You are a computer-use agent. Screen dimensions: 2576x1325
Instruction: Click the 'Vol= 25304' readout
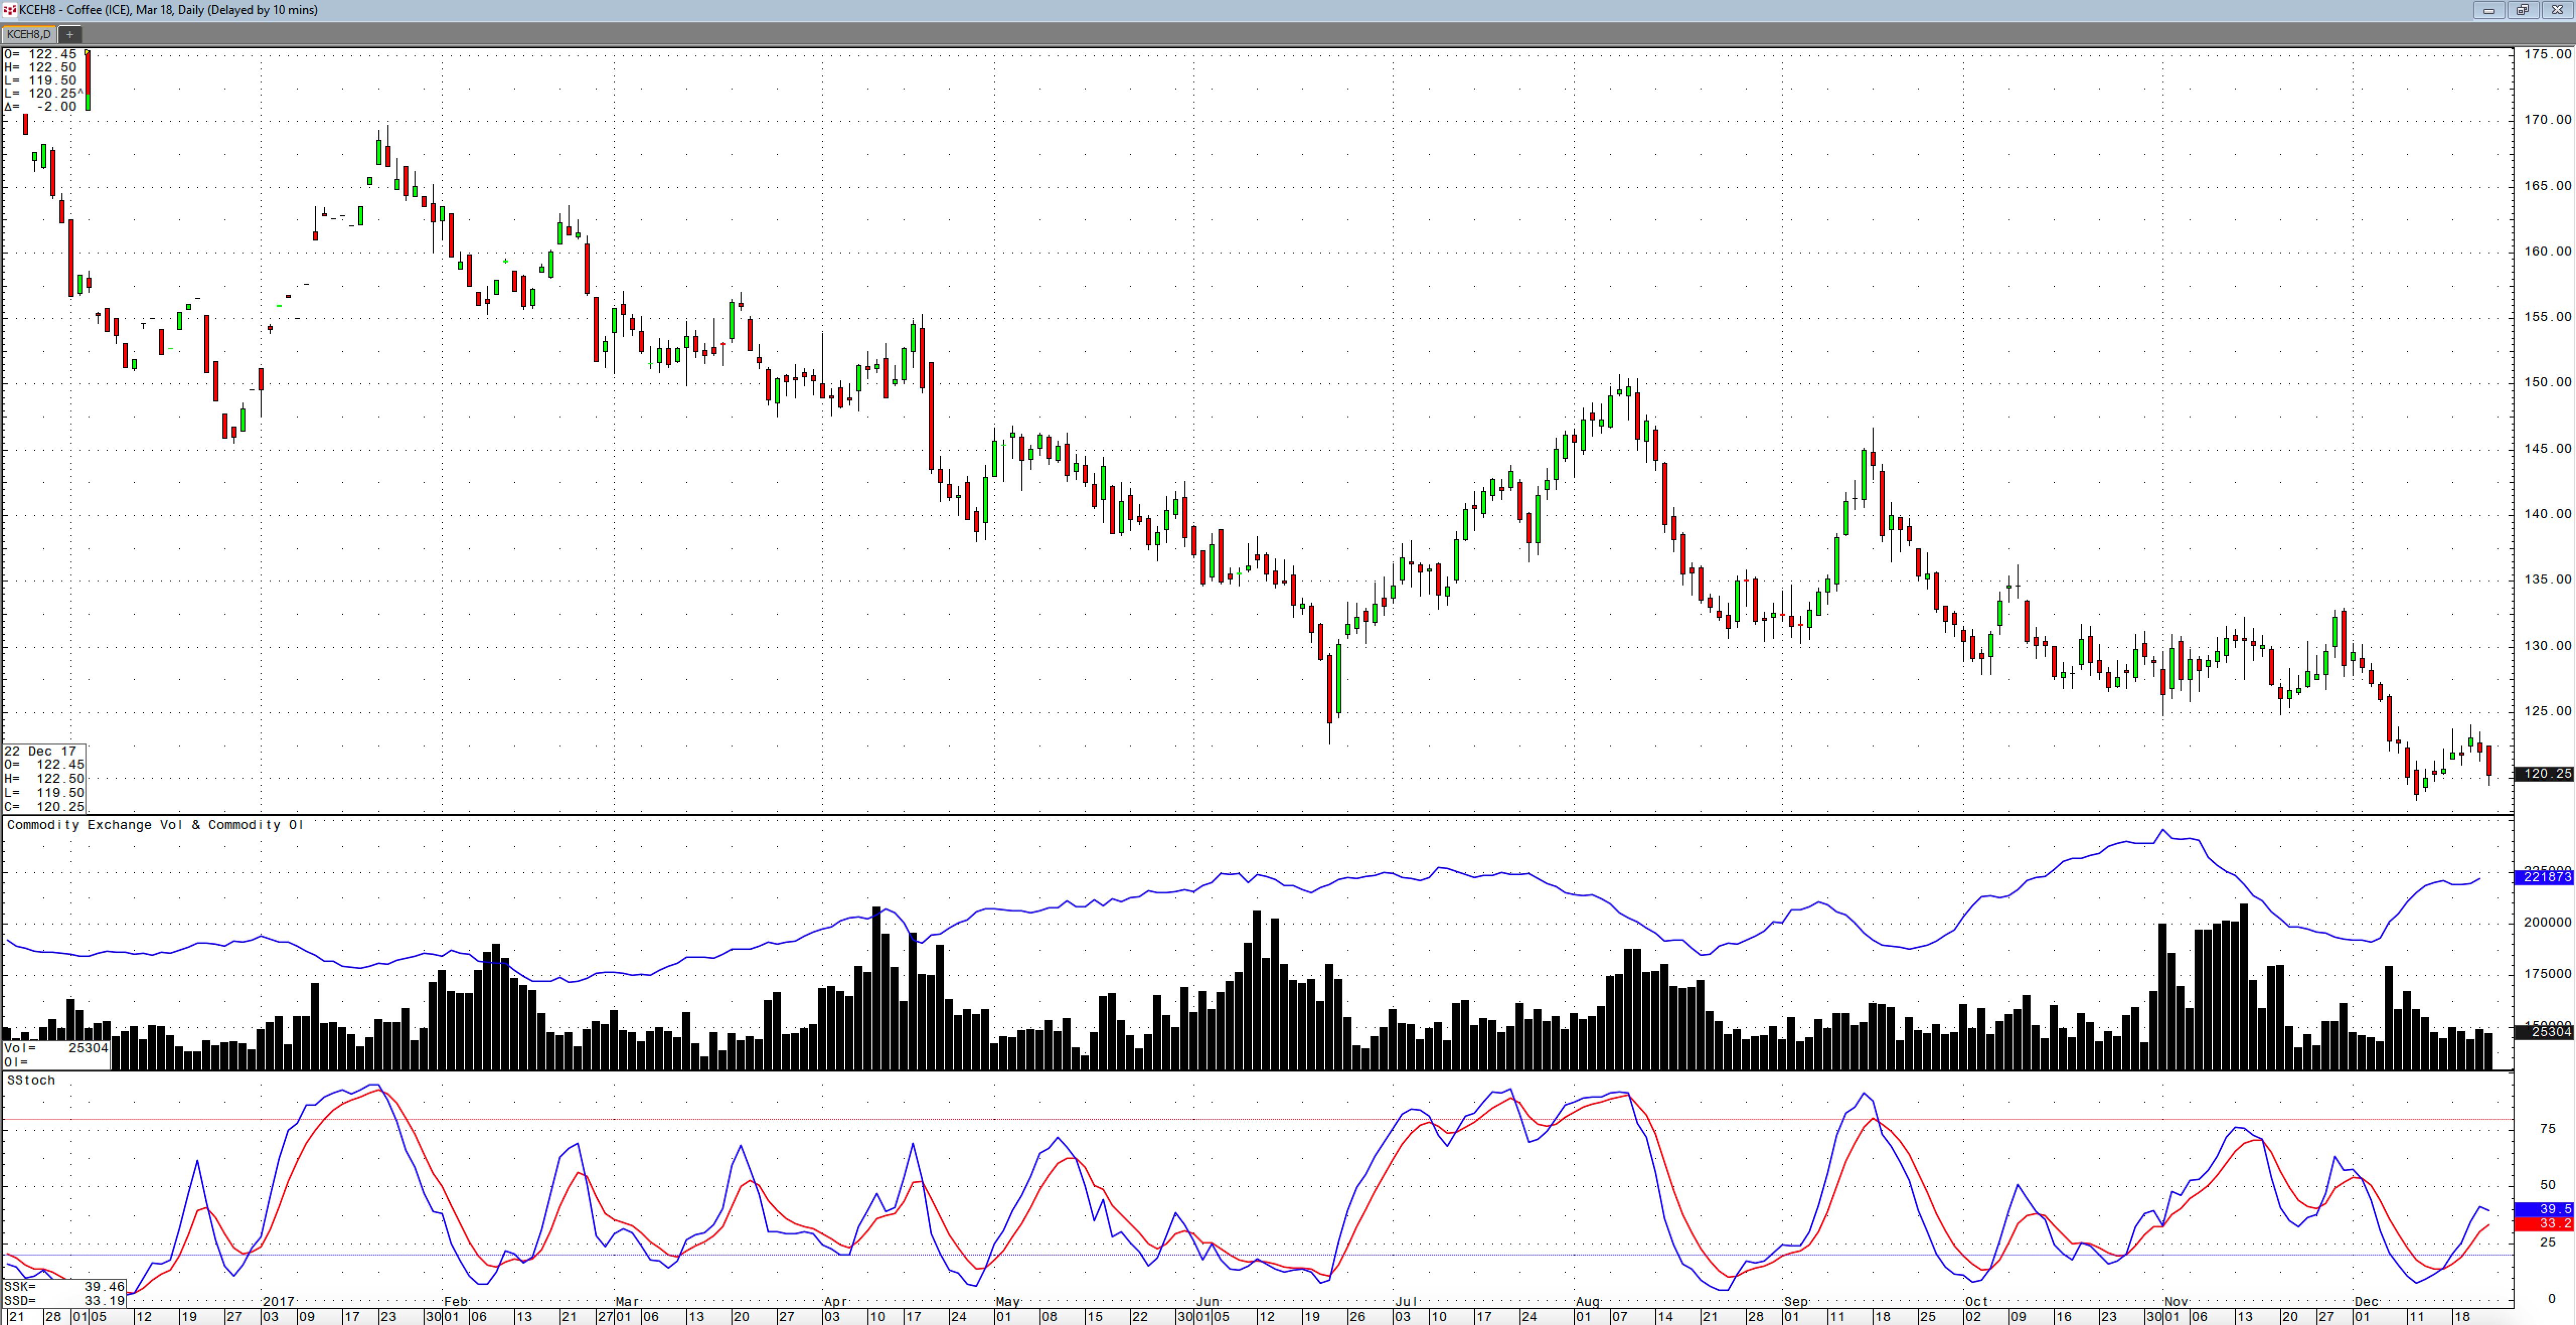(56, 1048)
